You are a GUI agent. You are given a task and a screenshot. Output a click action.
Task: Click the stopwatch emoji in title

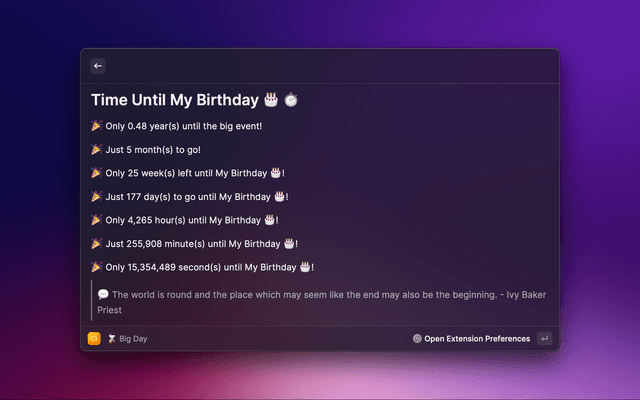(291, 100)
